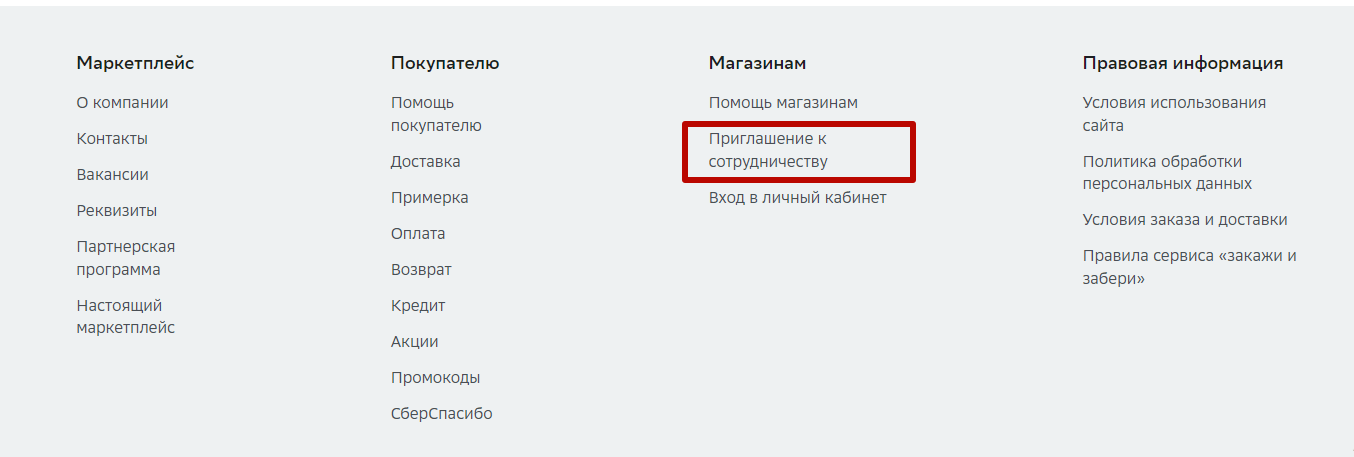Click the Примерка link
This screenshot has width=1354, height=457.
tap(430, 197)
